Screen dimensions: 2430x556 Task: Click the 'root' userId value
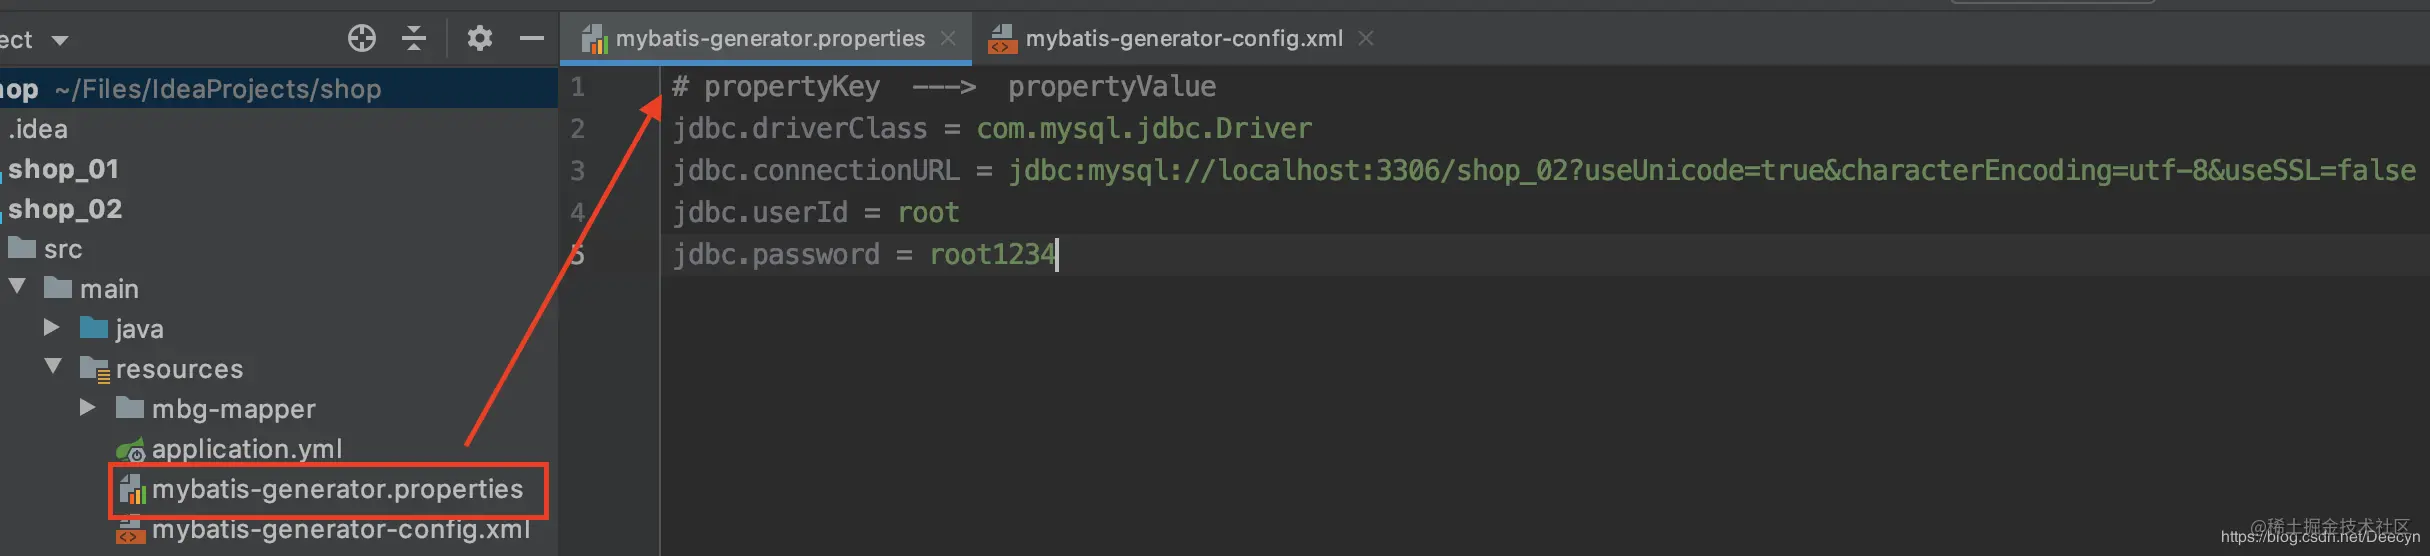(x=928, y=213)
